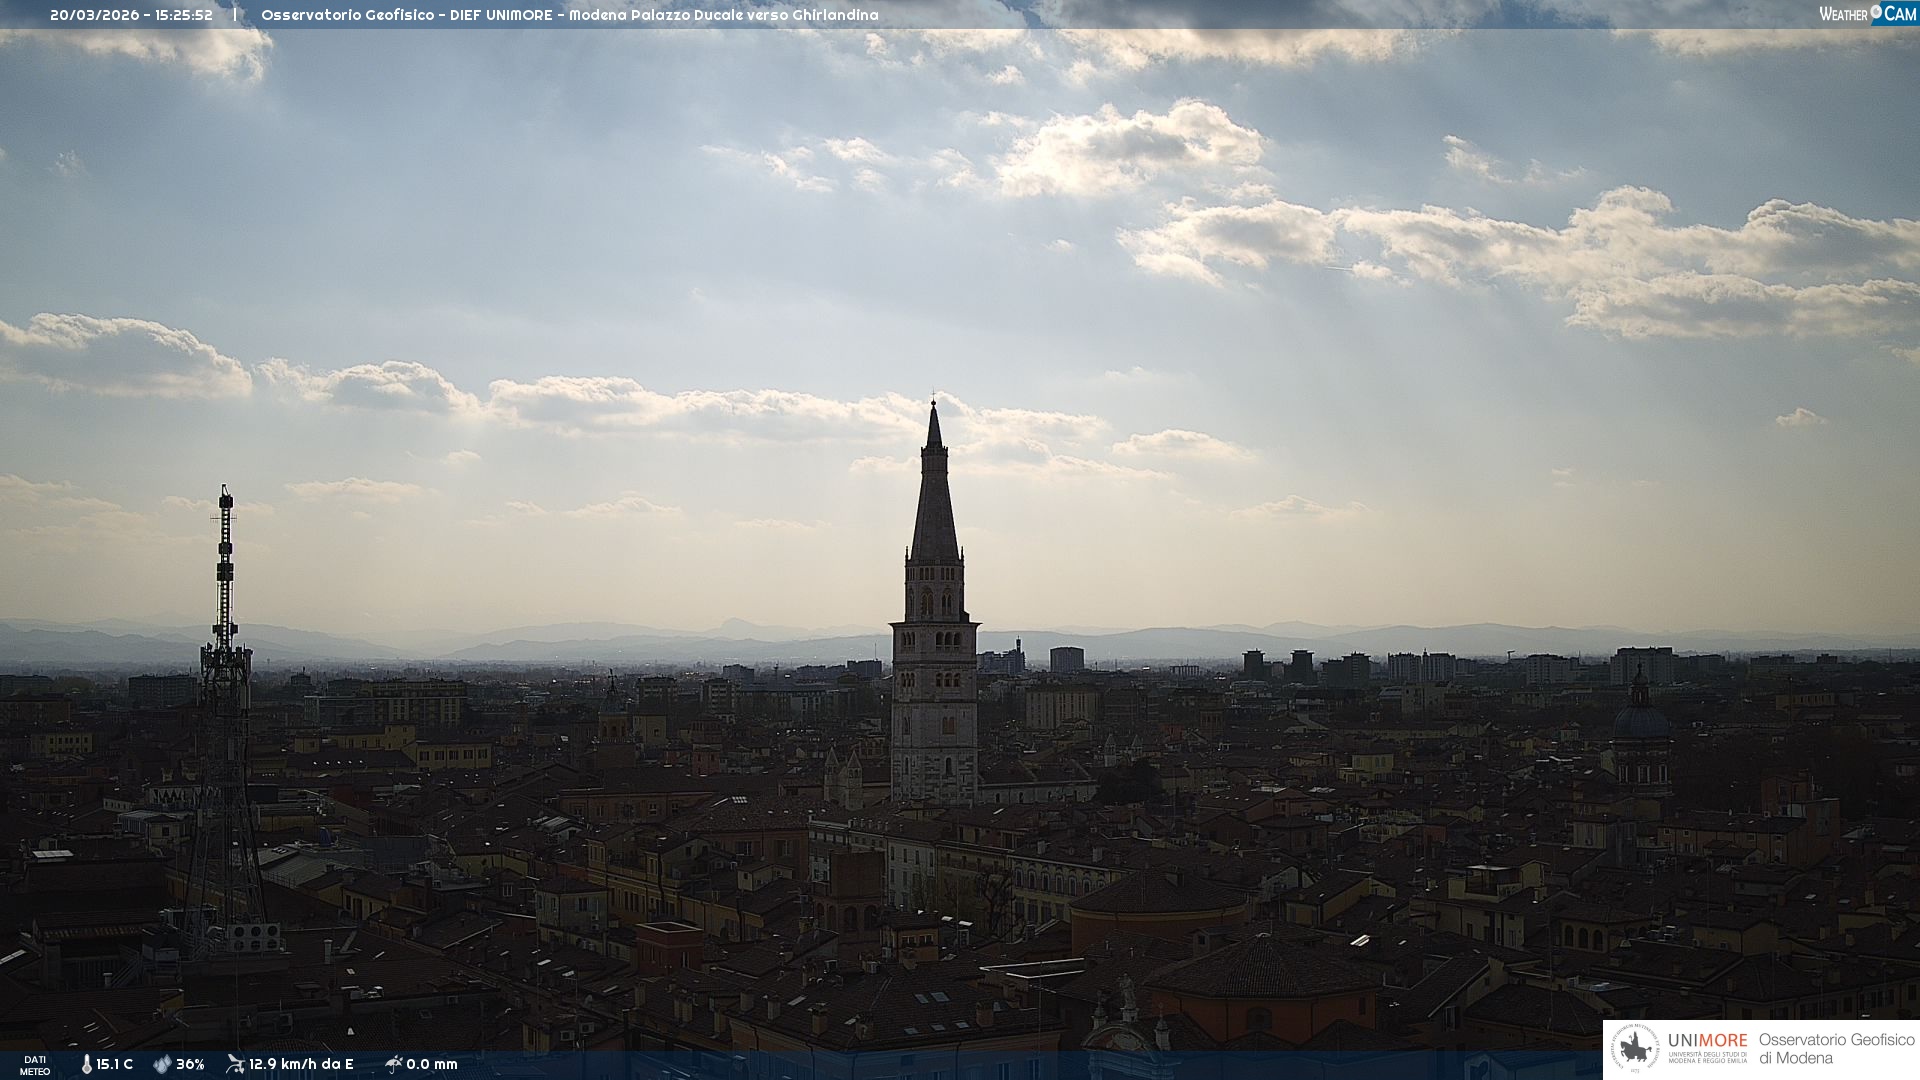
Task: Click the 0.0 mm rainfall value
Action: coord(432,1064)
